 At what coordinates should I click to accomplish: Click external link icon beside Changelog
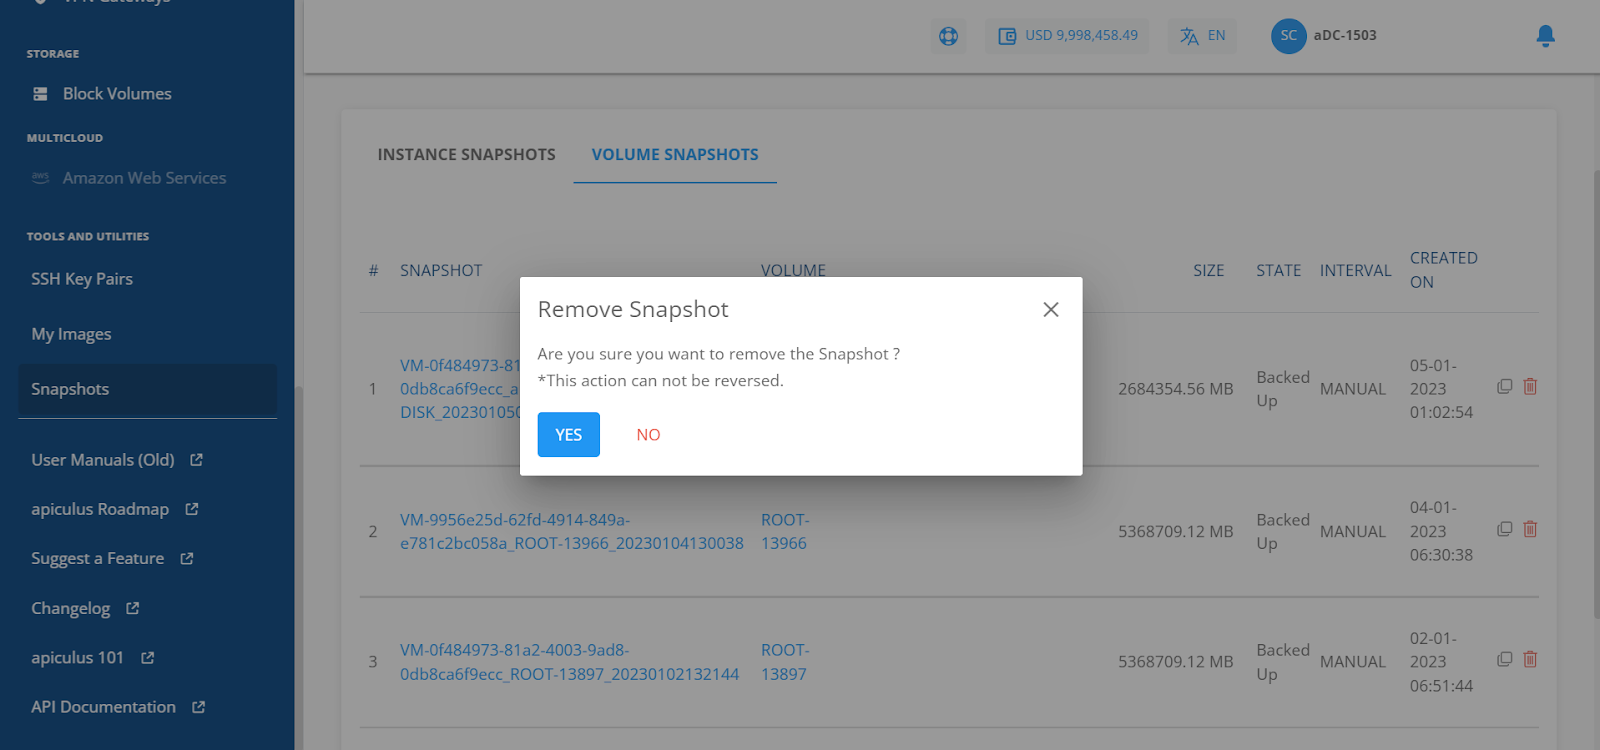133,608
